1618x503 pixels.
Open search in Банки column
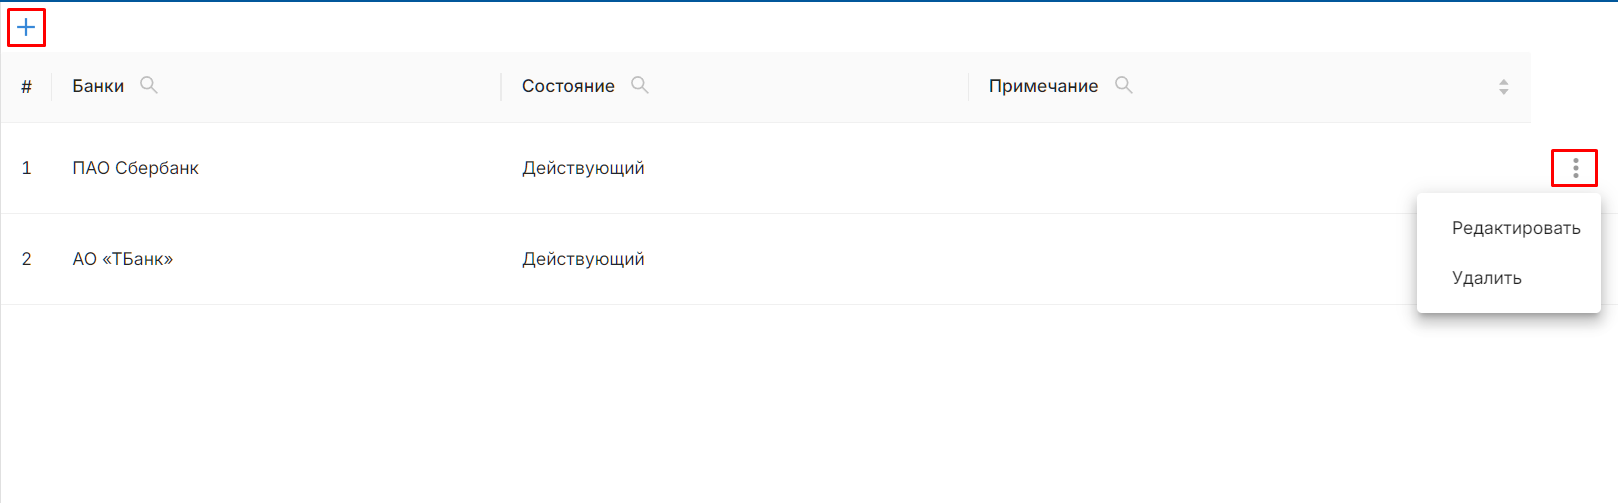click(x=149, y=85)
